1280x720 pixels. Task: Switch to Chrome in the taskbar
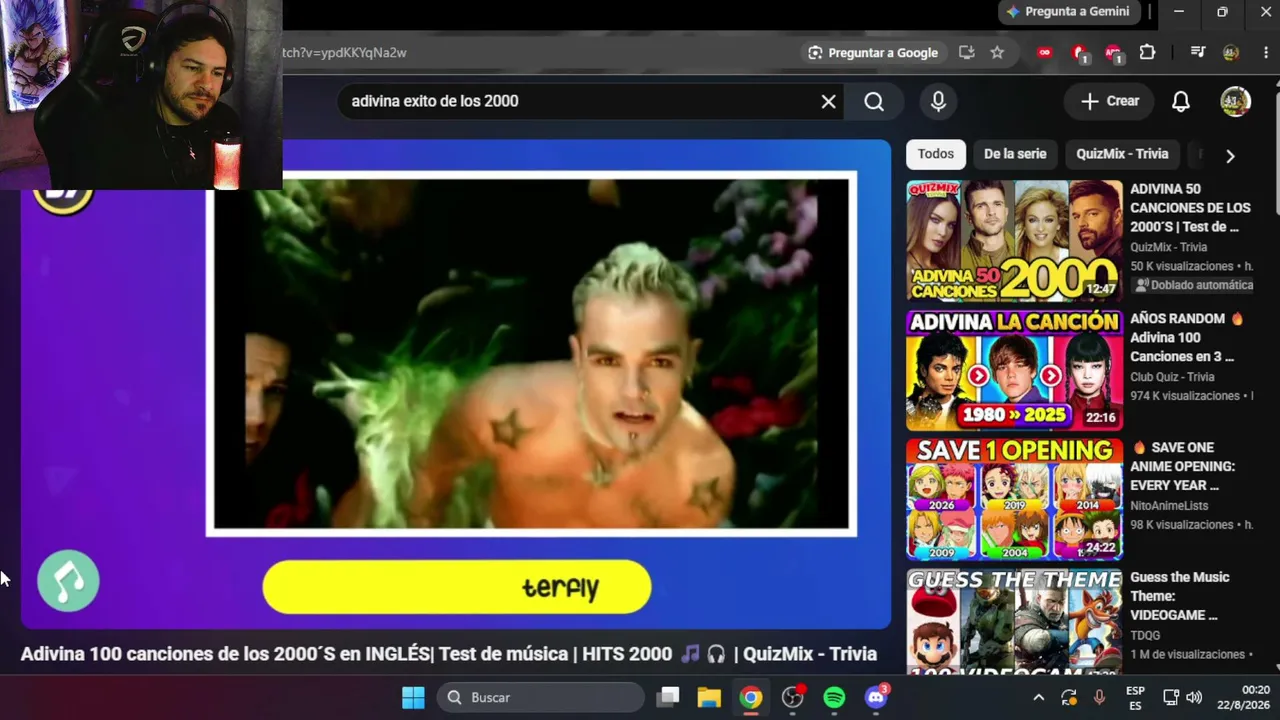click(751, 697)
